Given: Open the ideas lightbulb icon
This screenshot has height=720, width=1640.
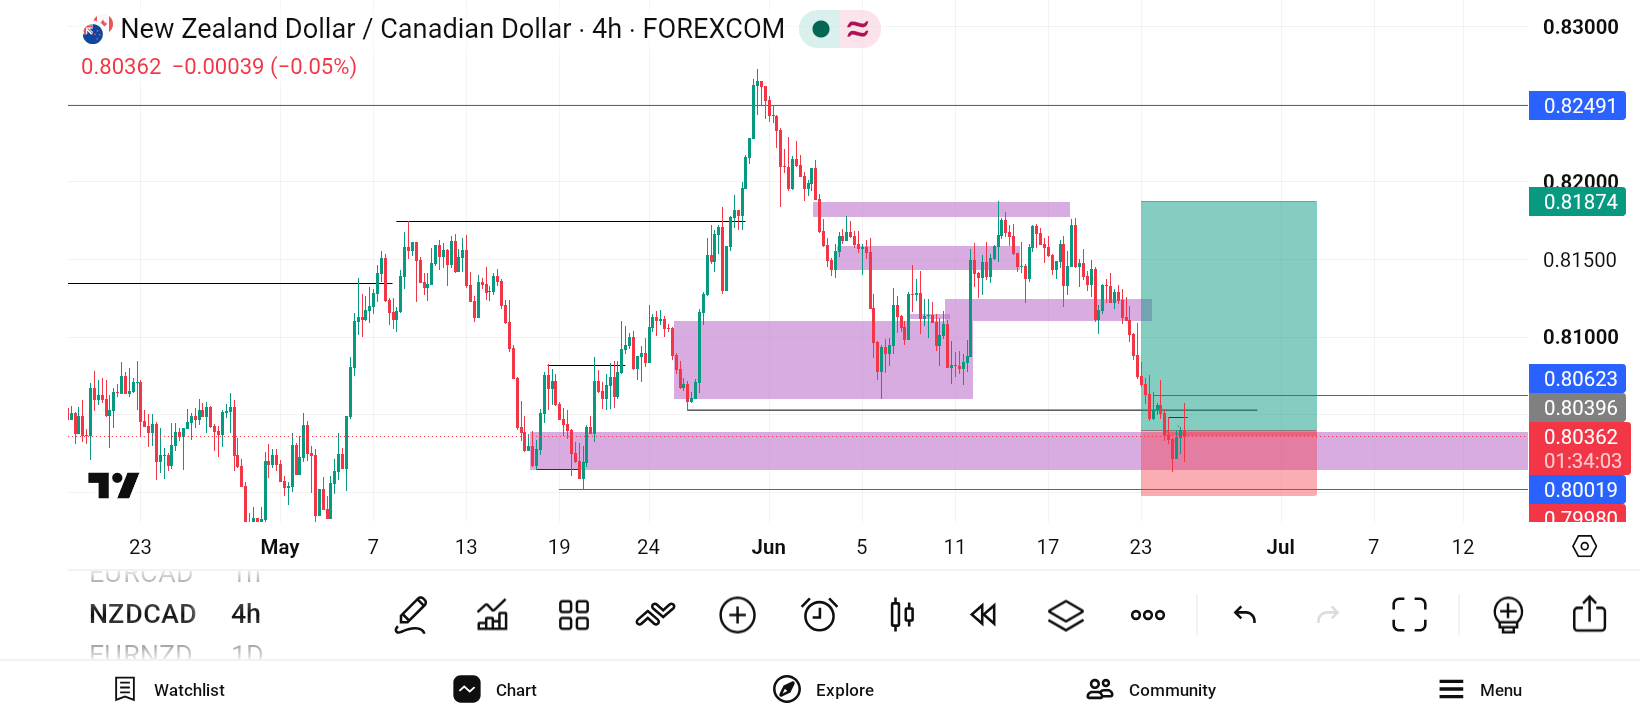Looking at the screenshot, I should coord(1507,614).
